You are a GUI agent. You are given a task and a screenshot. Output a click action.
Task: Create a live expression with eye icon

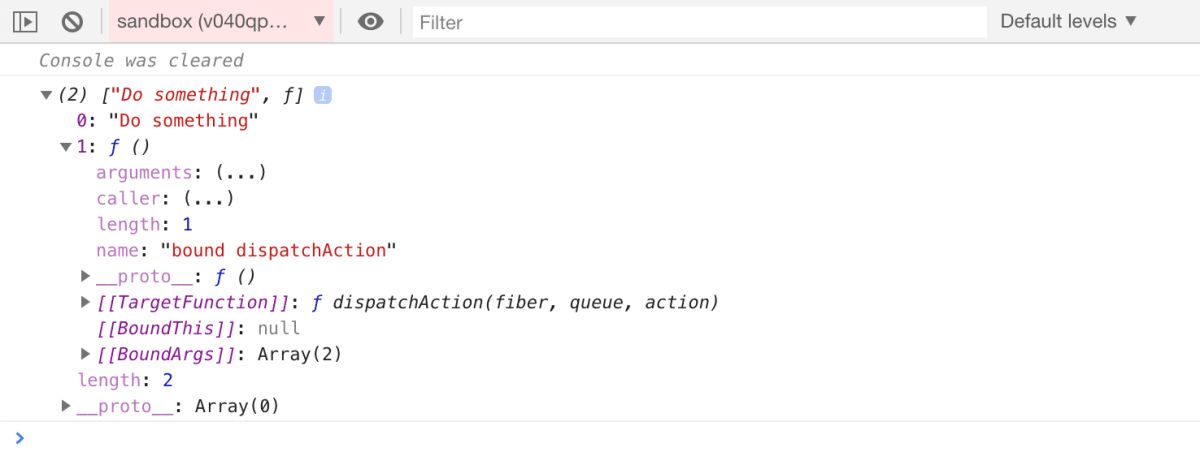point(371,21)
